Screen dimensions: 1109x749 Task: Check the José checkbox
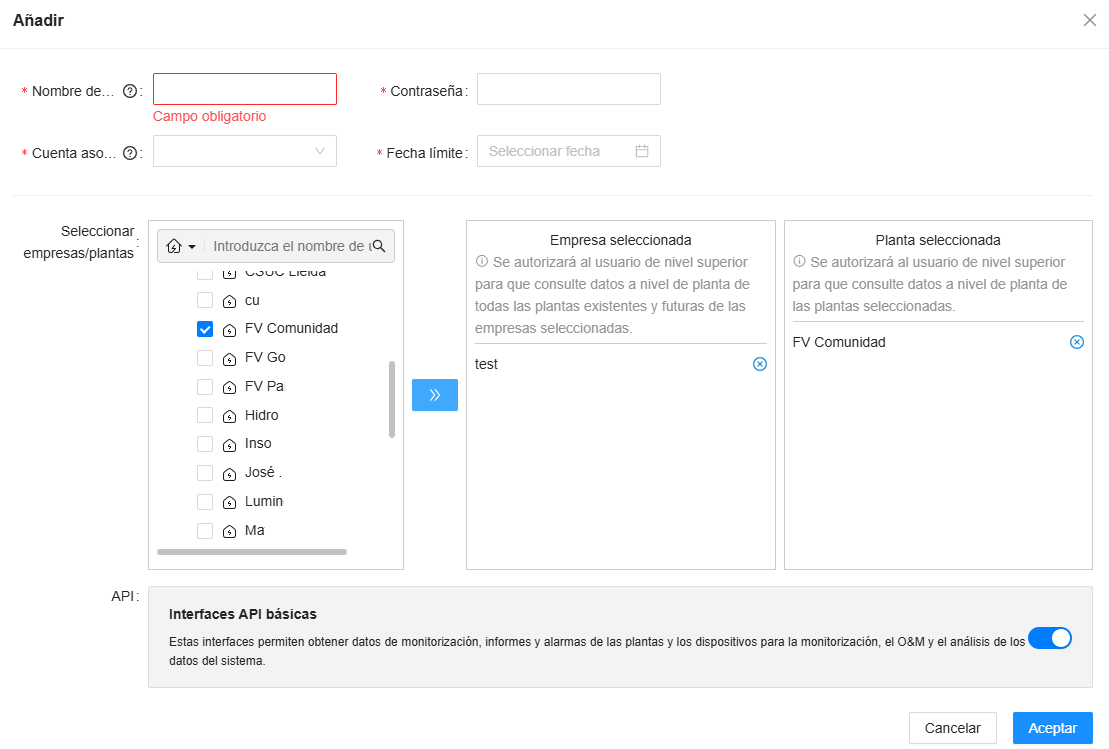pyautogui.click(x=204, y=472)
